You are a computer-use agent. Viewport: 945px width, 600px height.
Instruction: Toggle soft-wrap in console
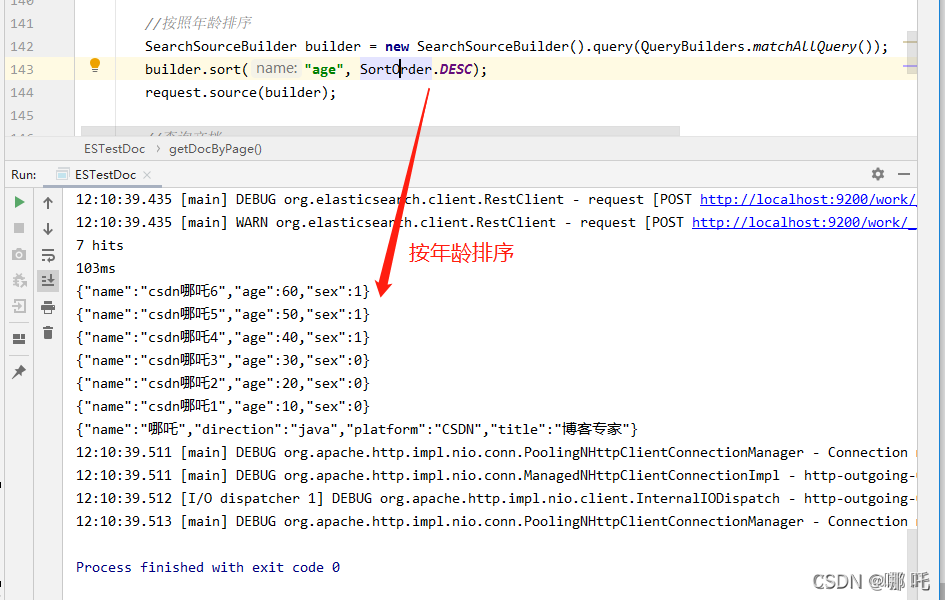(48, 255)
